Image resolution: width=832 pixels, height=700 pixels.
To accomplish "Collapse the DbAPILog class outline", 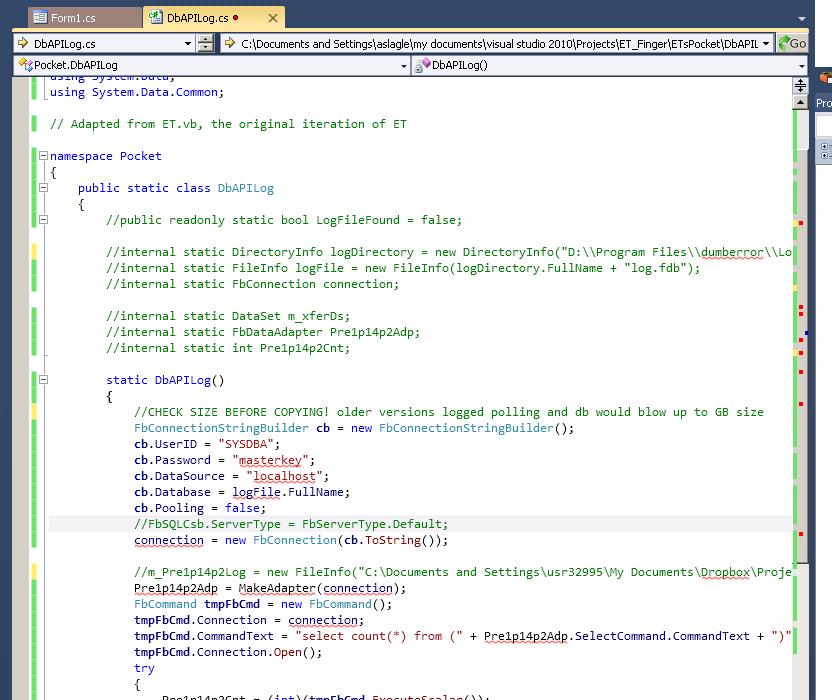I will pos(44,187).
